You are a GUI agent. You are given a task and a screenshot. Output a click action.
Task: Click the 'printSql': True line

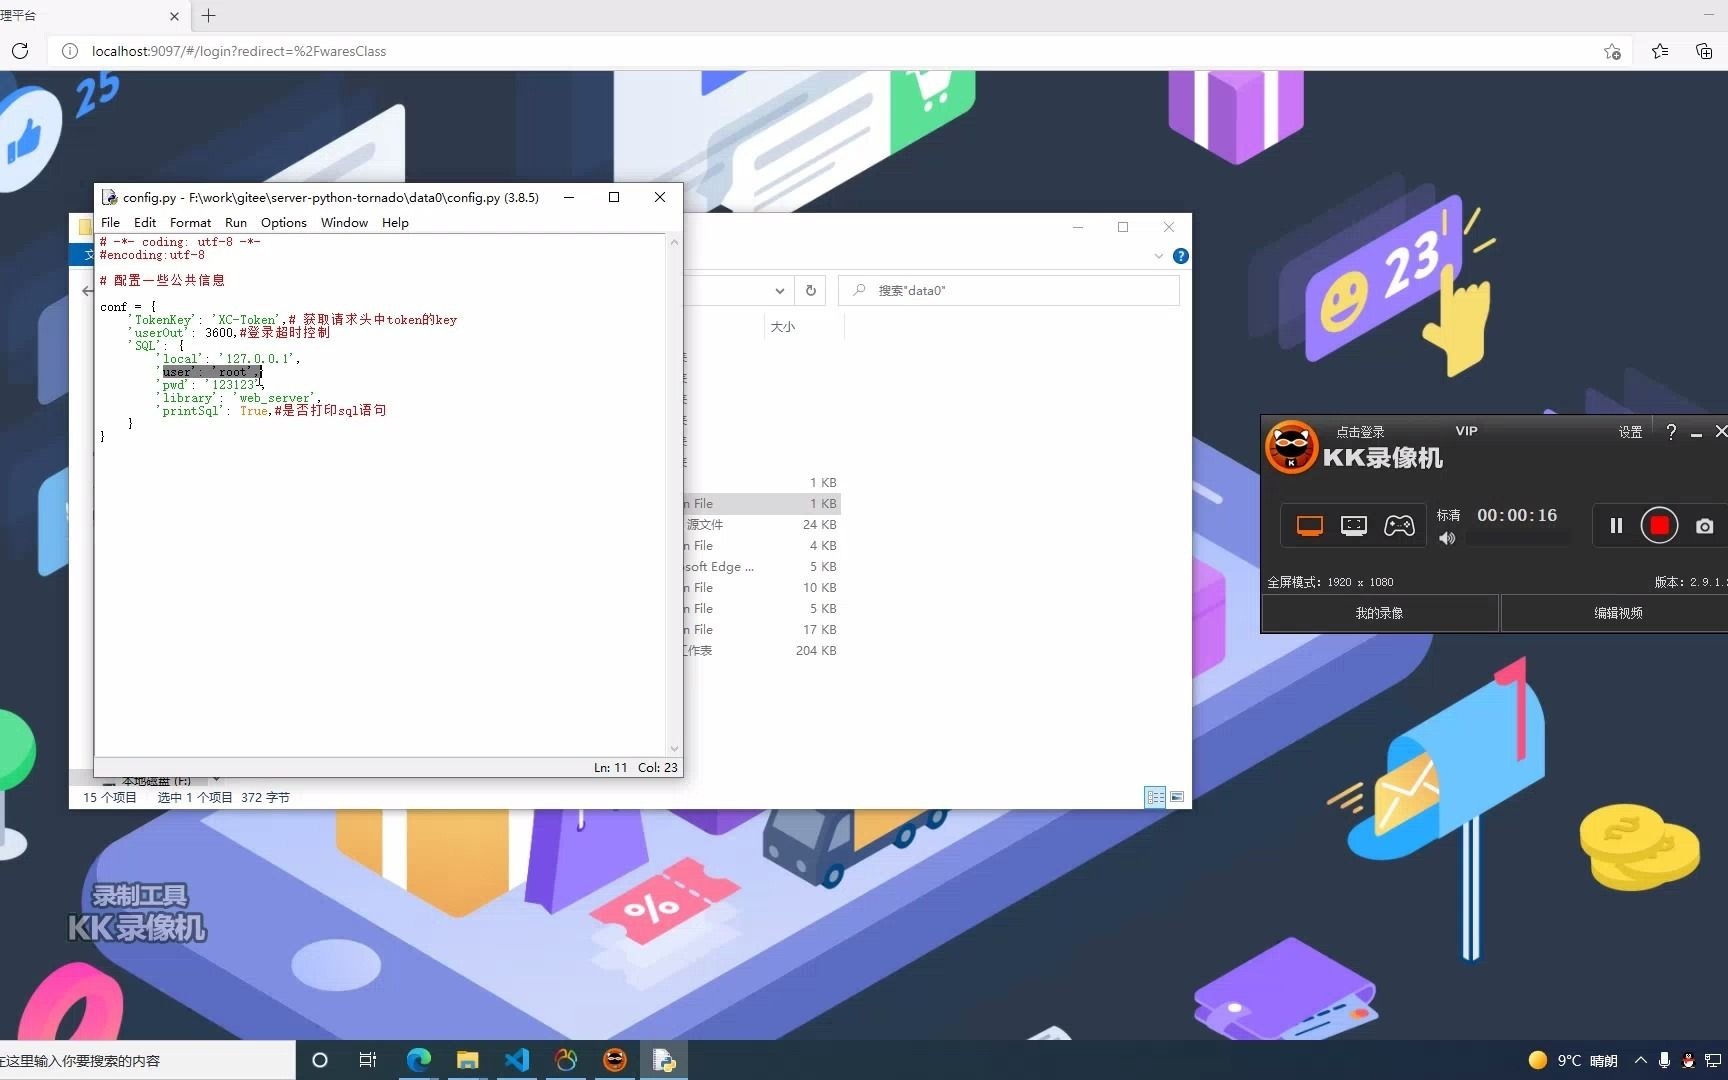271,411
